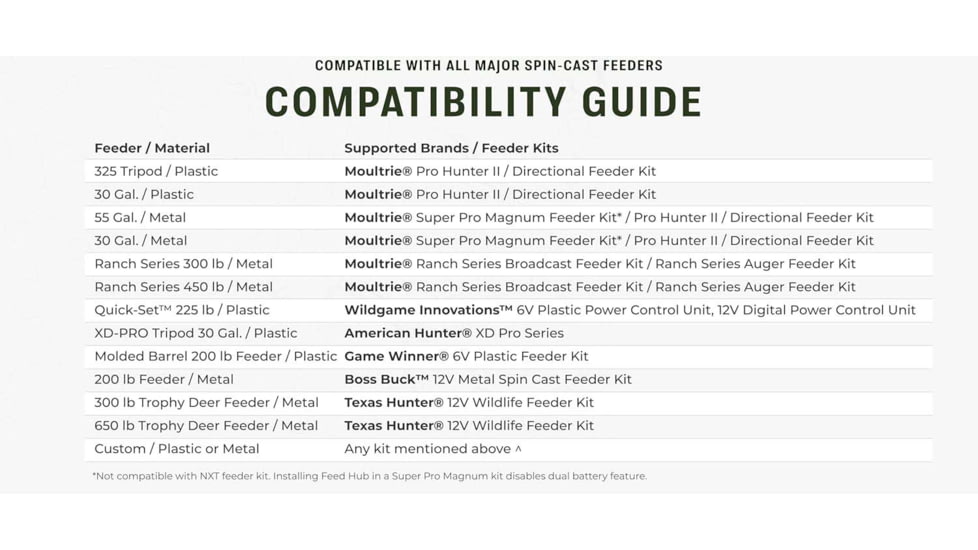This screenshot has height=550, width=978.
Task: Click the Supported Brands / Feeder Kits header
Action: [x=451, y=148]
